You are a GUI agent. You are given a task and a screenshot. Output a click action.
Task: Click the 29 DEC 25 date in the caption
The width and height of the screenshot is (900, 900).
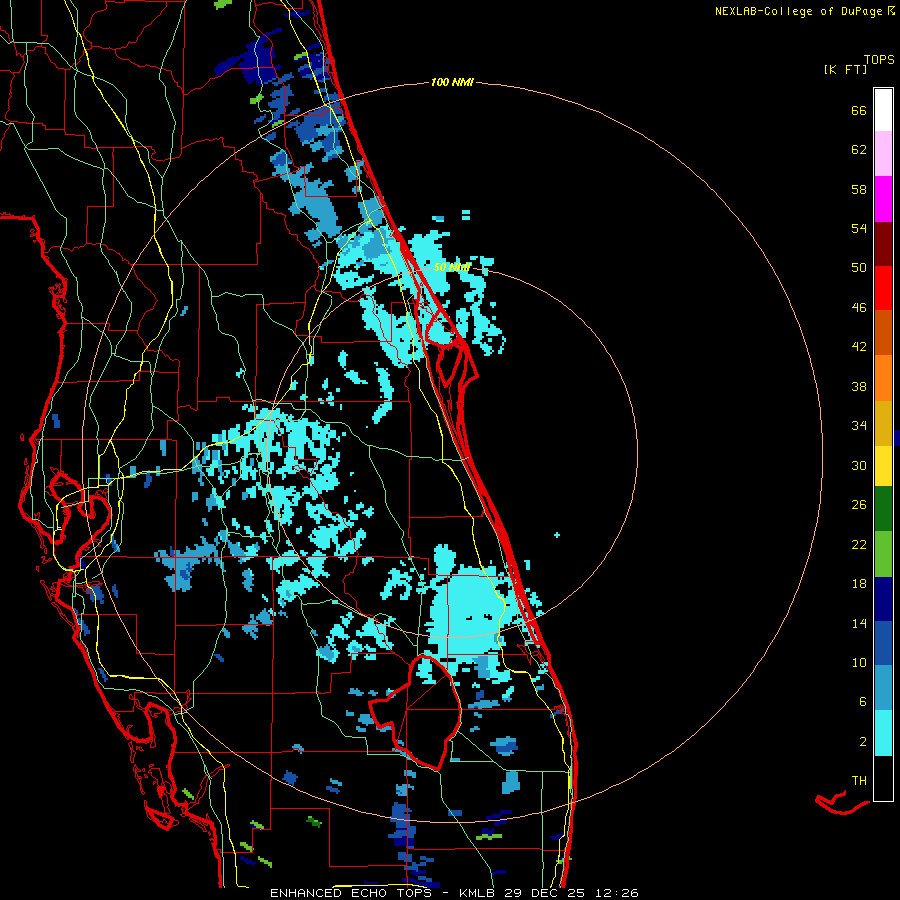tap(545, 893)
